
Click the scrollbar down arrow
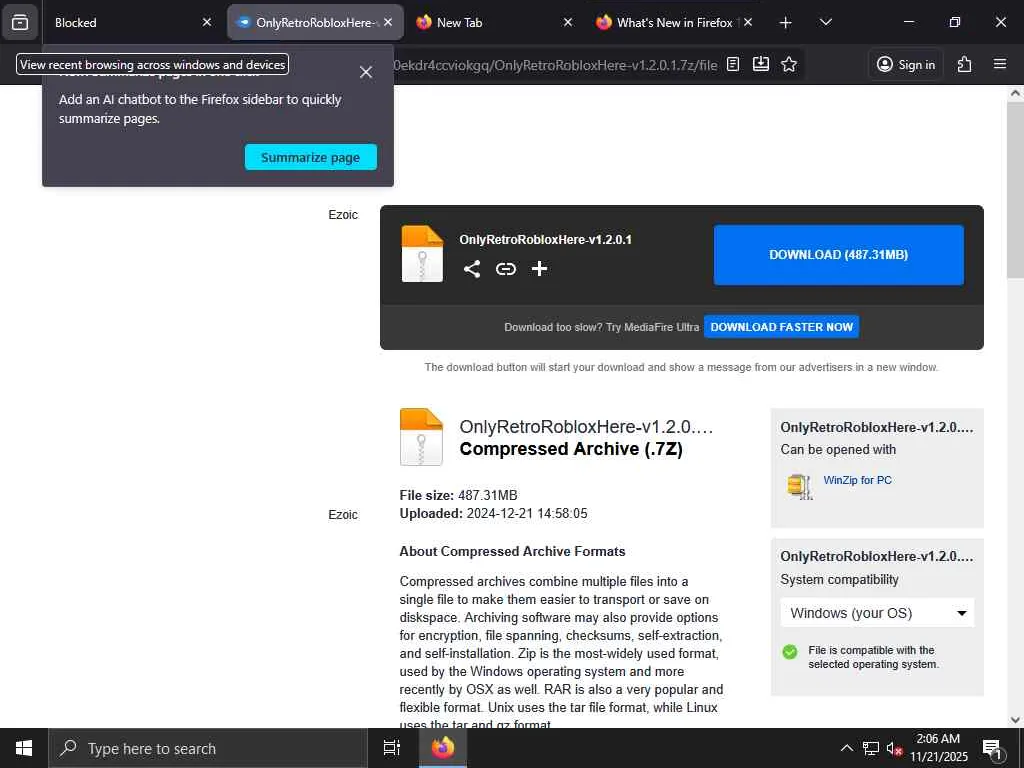pos(1015,720)
